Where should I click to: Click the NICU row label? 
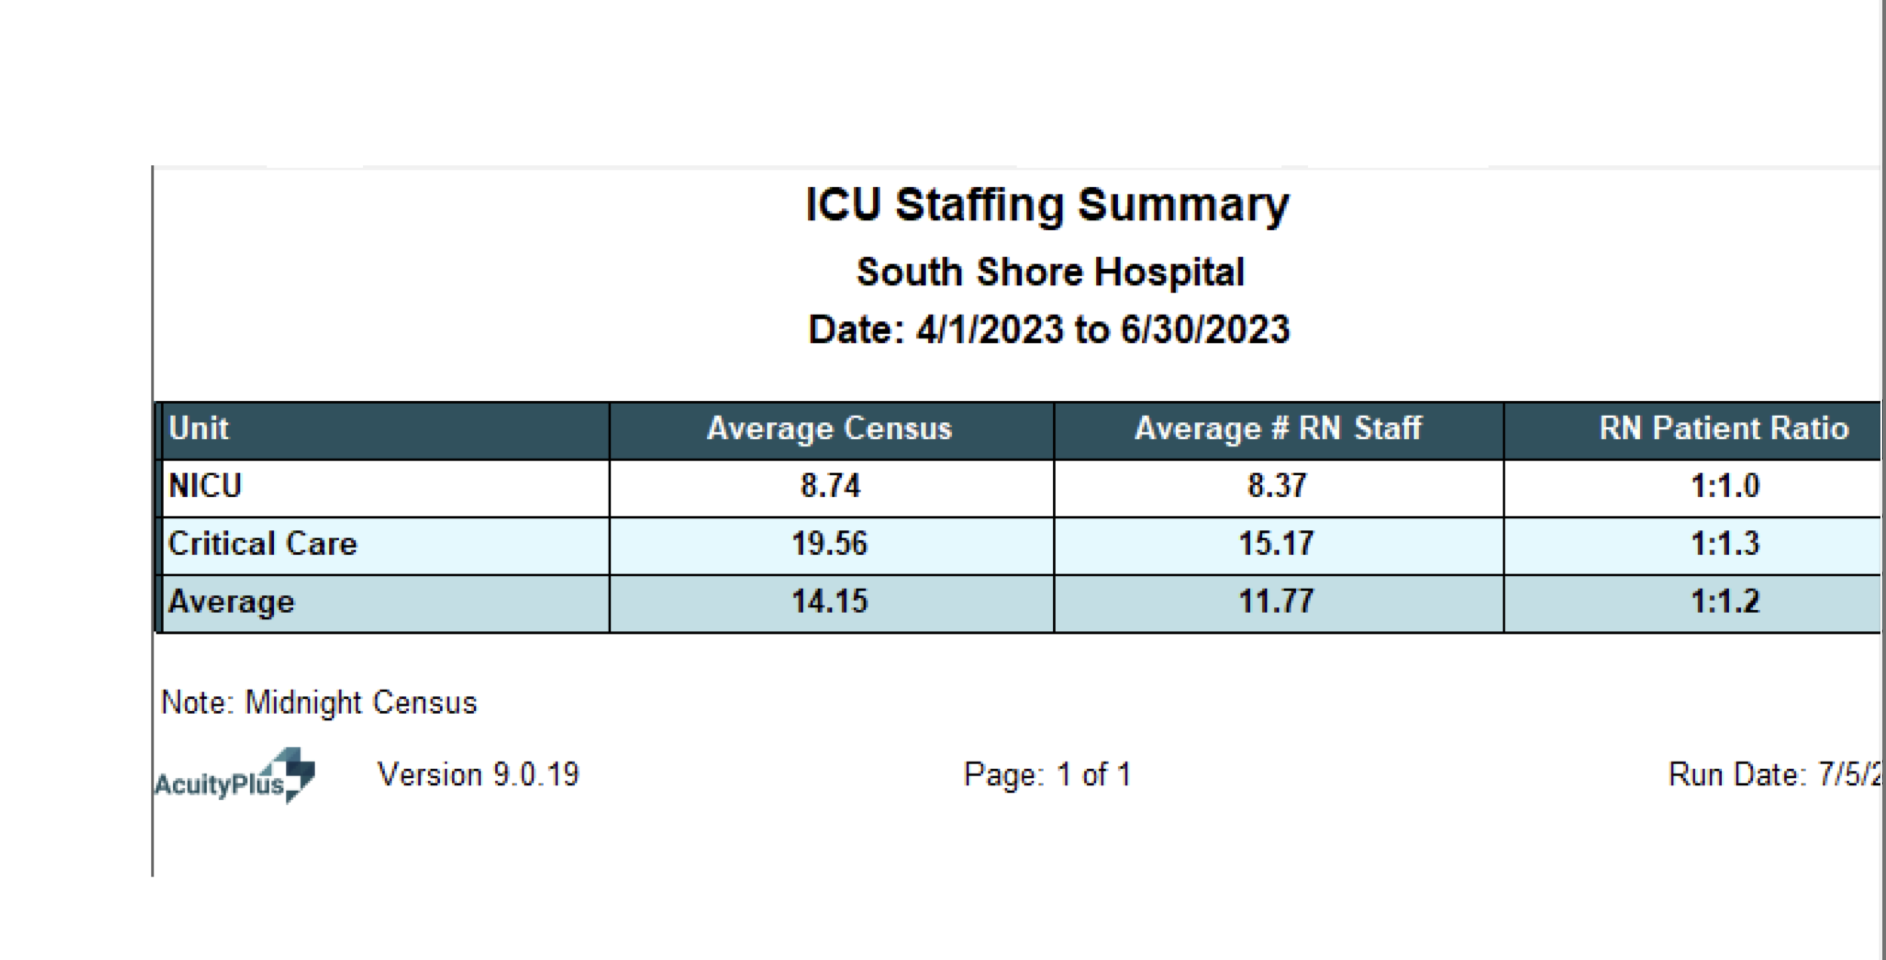[x=205, y=486]
